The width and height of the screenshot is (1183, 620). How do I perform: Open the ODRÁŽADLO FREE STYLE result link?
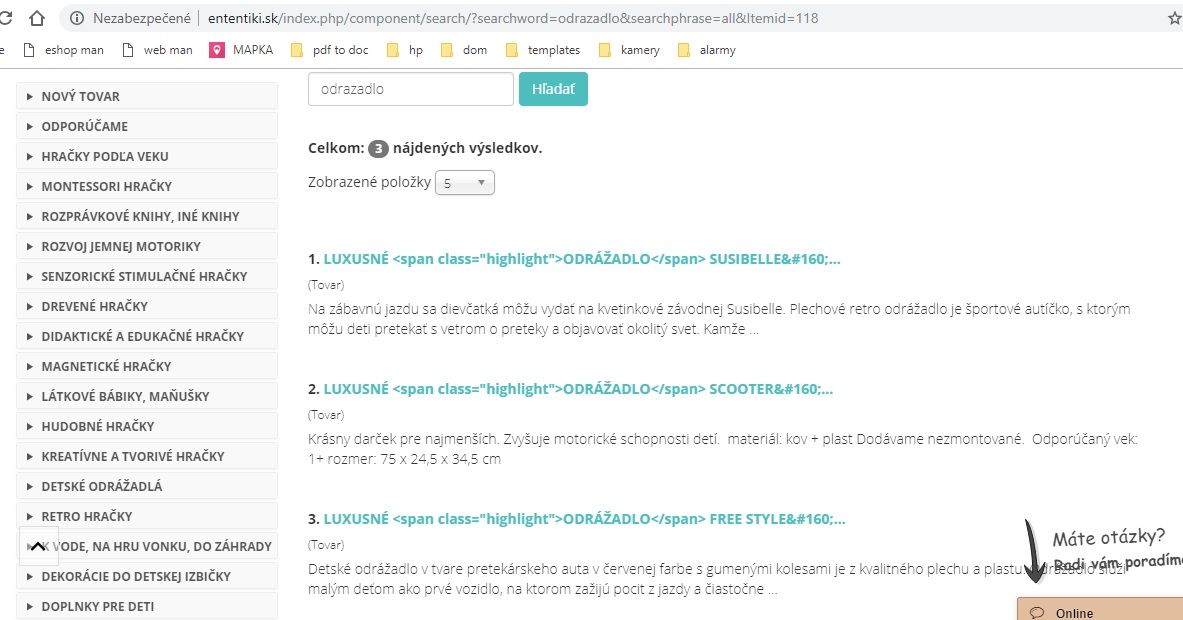(585, 519)
